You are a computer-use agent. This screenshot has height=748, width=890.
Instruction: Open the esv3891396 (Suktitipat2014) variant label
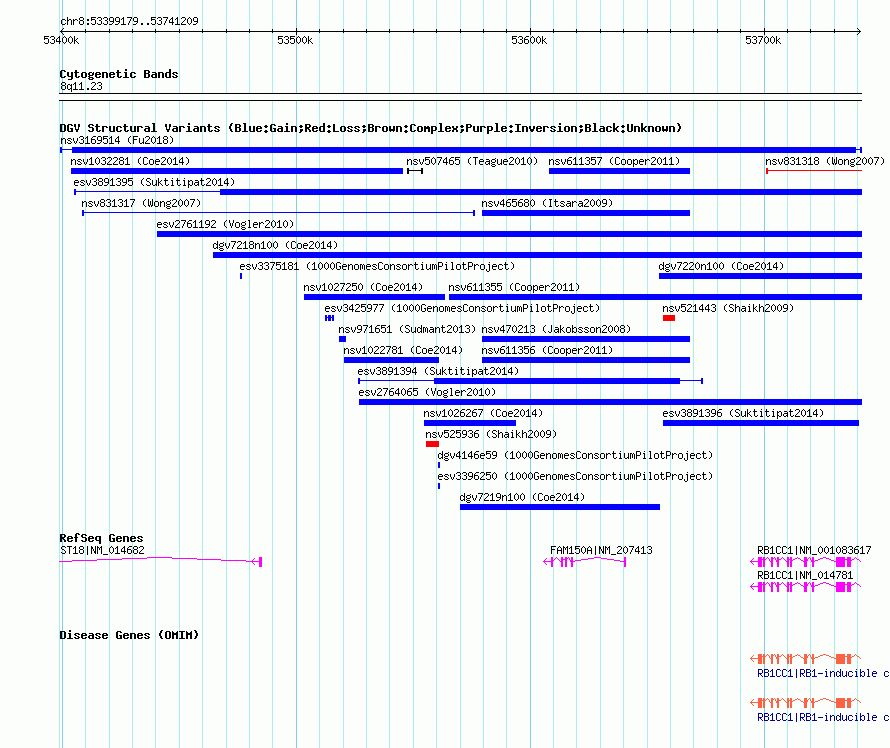tap(743, 413)
